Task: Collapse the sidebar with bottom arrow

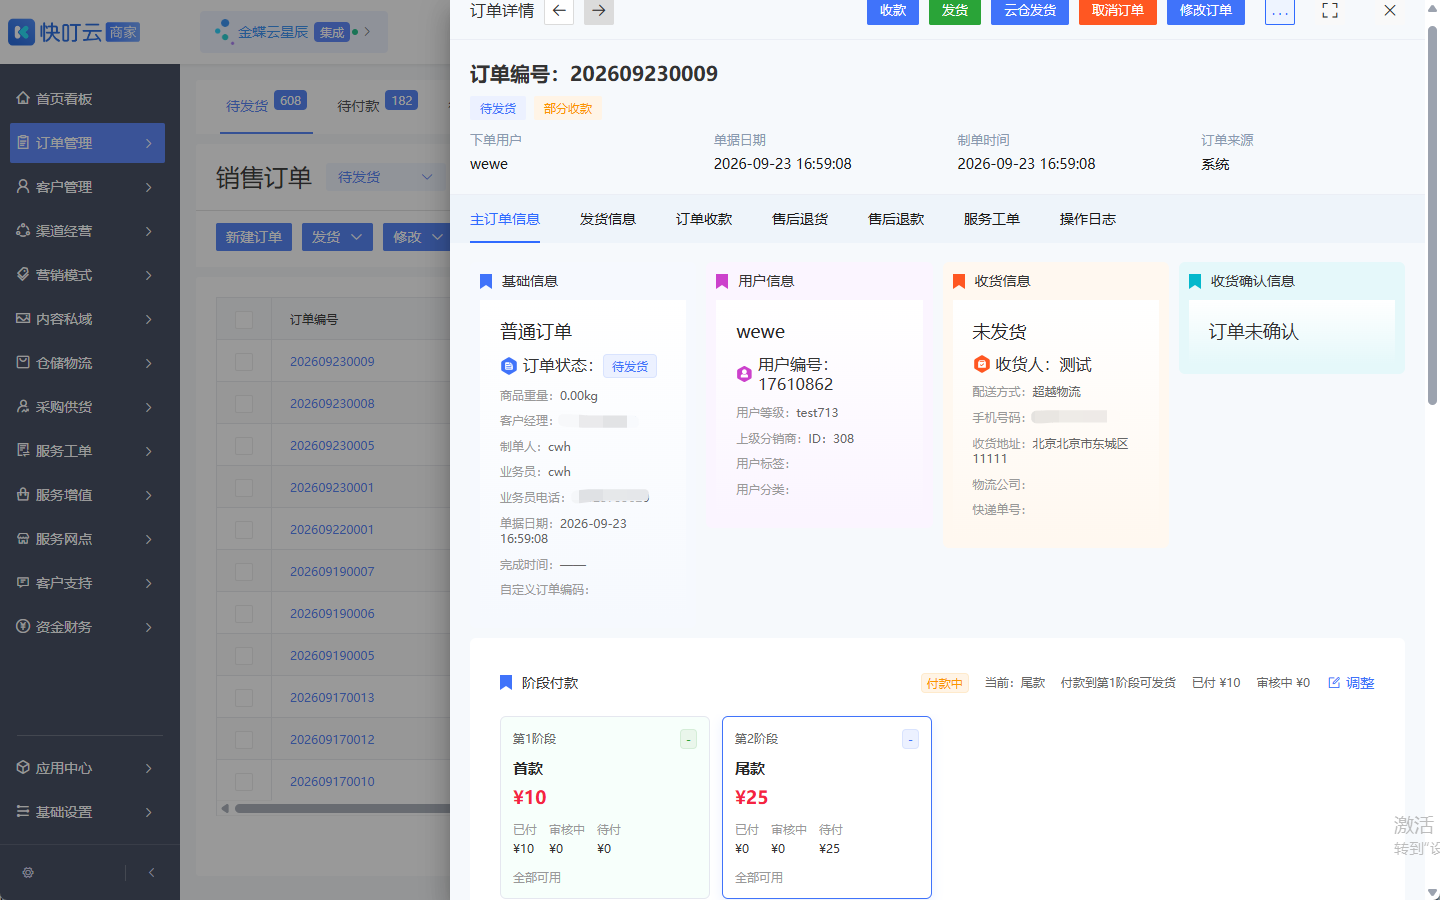Action: coord(151,872)
